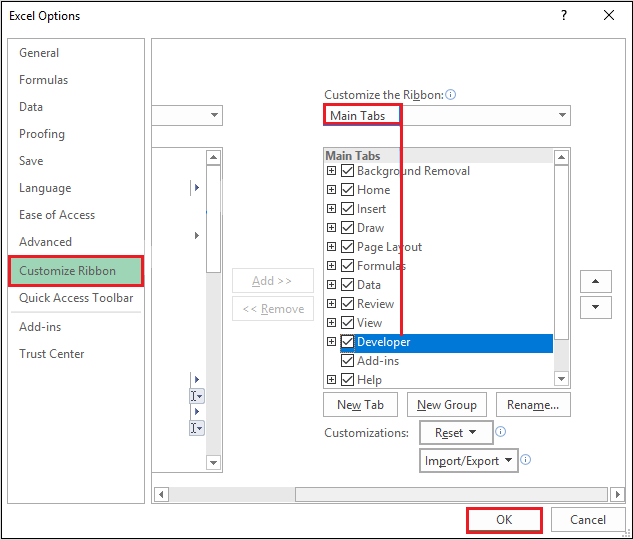Open the Quick Access Toolbar category
633x540 pixels.
[x=76, y=298]
